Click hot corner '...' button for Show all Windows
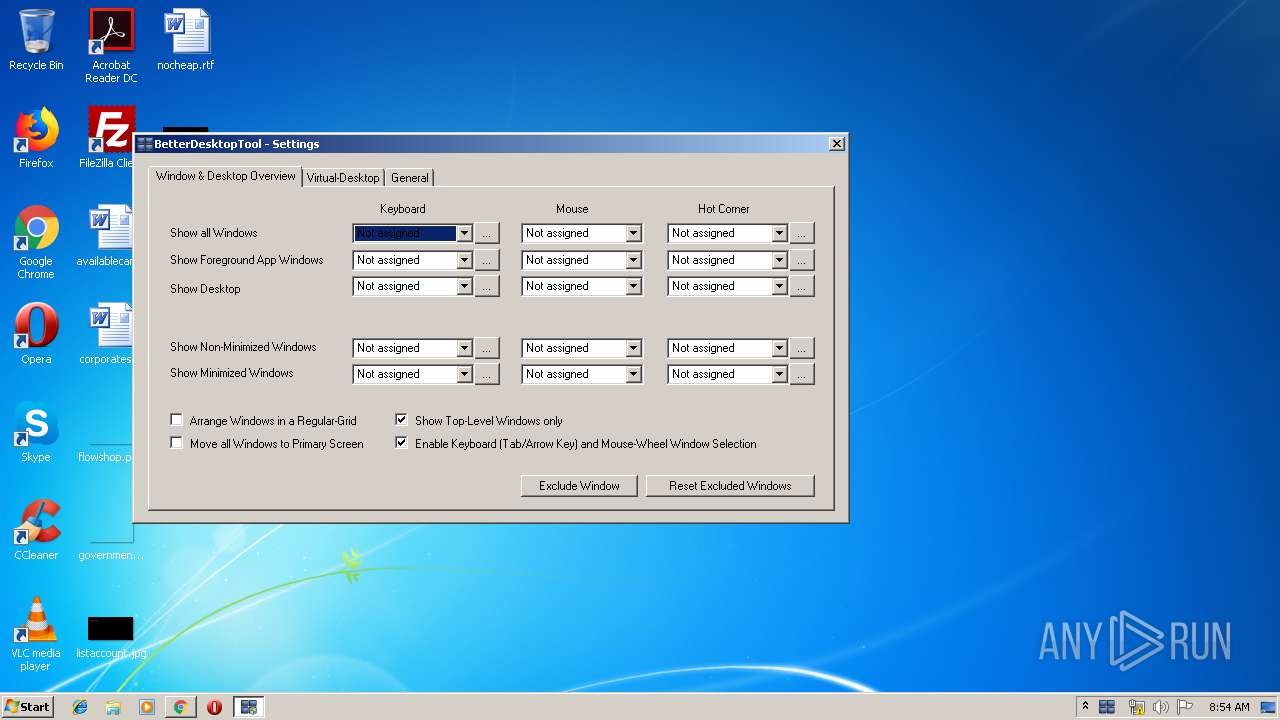The image size is (1280, 720). click(x=802, y=233)
